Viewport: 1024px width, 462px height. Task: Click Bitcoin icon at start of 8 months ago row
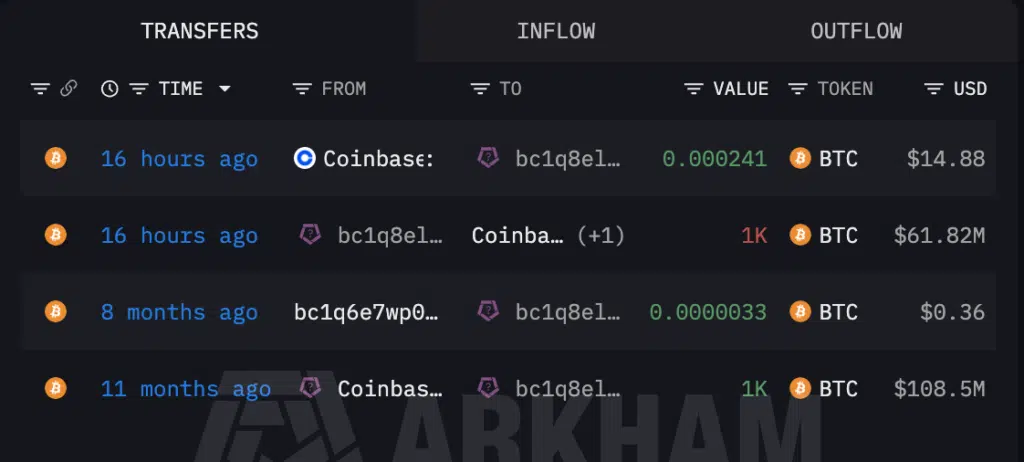click(x=56, y=312)
